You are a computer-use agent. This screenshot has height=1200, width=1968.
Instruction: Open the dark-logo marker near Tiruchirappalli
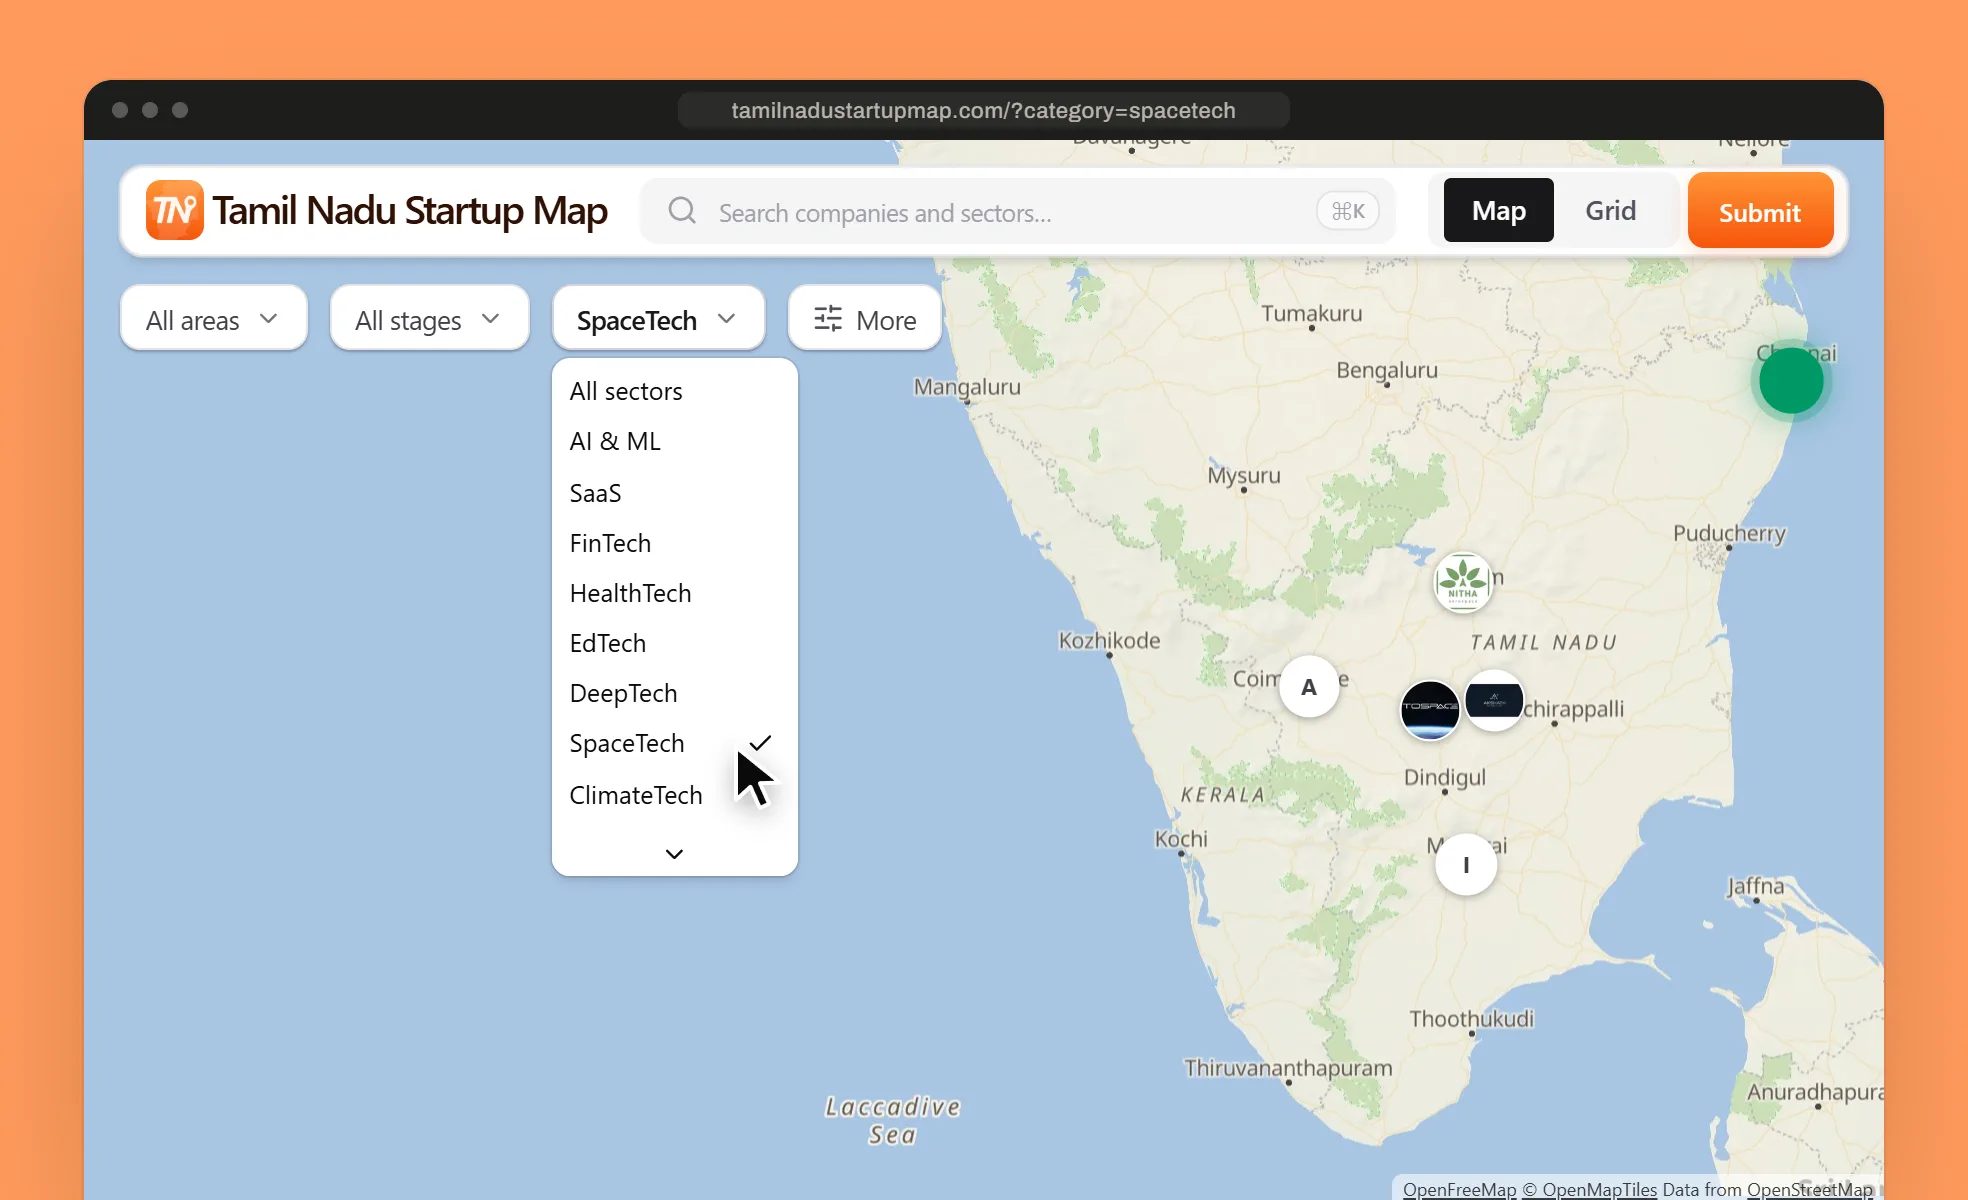[1494, 701]
